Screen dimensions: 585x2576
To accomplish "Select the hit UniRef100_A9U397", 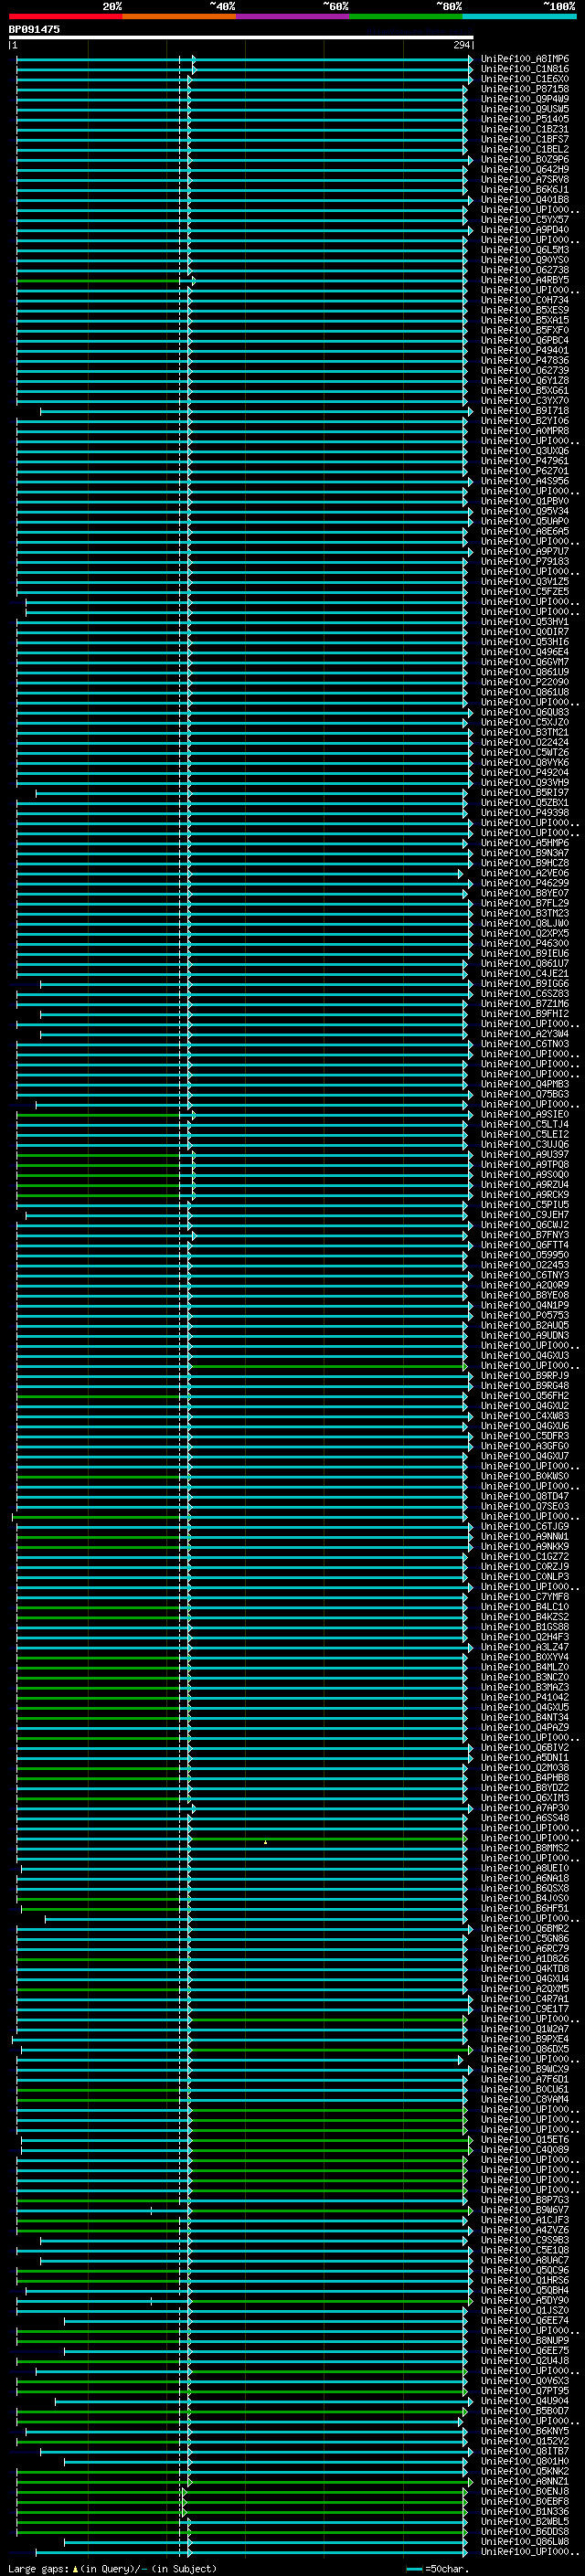I will pyautogui.click(x=525, y=1154).
